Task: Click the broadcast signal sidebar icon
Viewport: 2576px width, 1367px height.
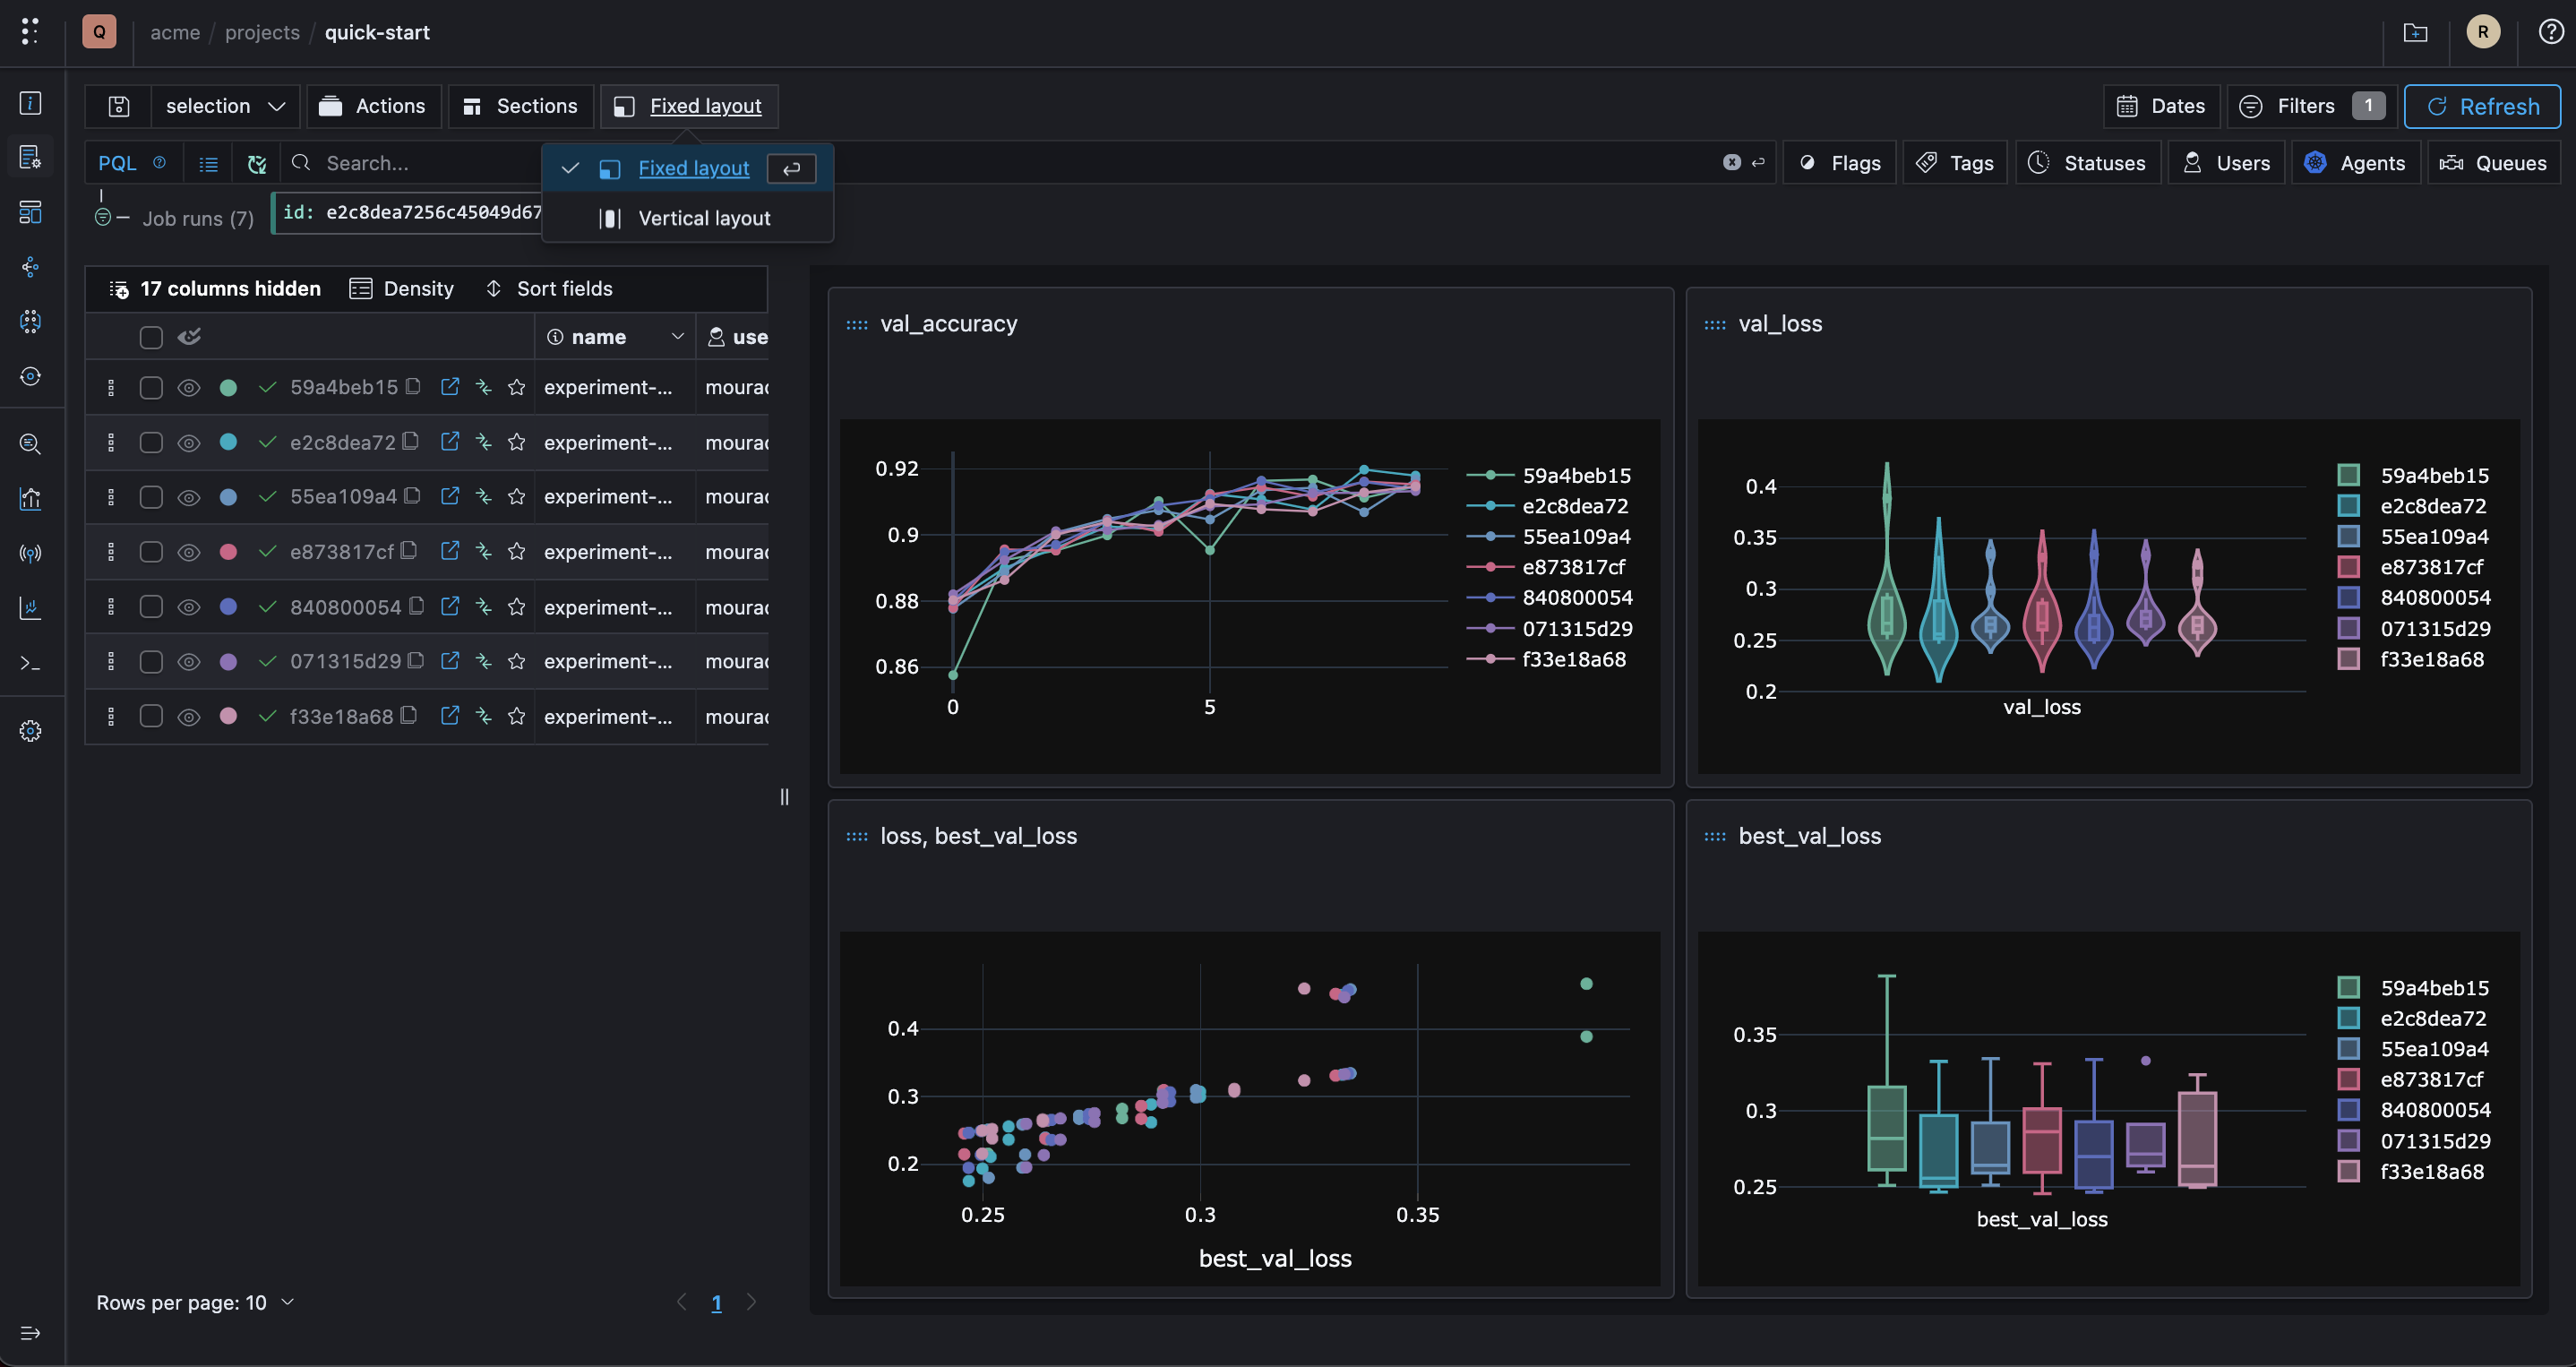Action: click(x=31, y=553)
